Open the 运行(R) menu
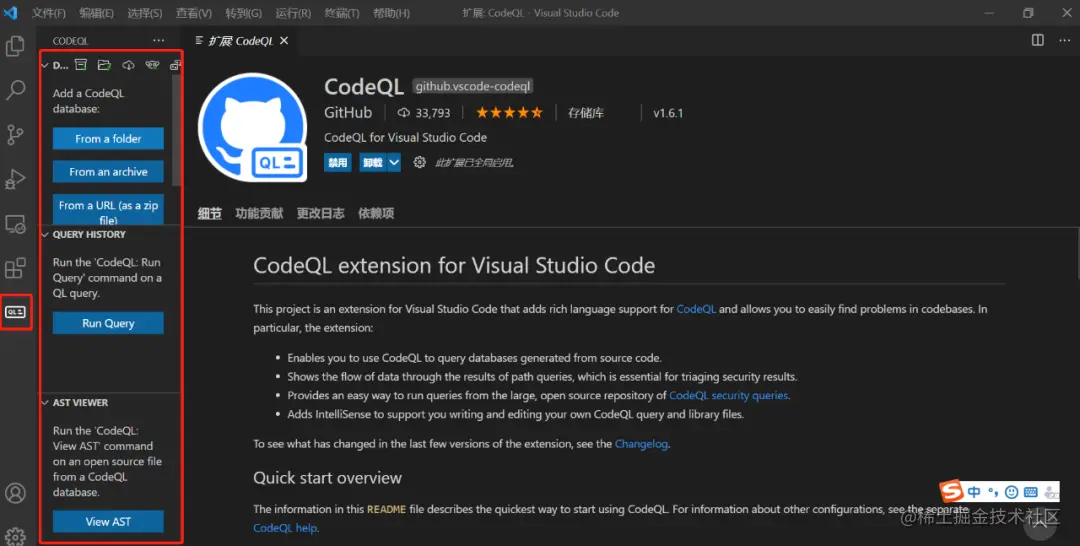This screenshot has width=1080, height=546. [293, 13]
